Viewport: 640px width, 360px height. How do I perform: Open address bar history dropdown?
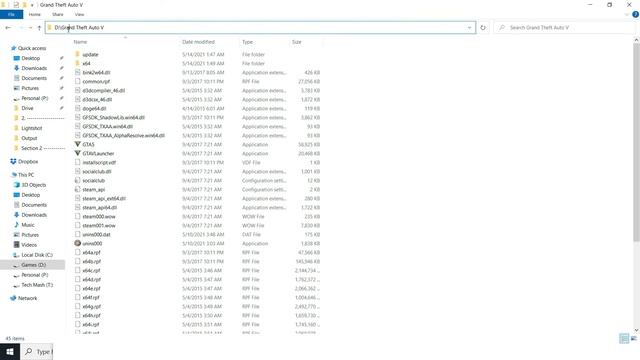(x=469, y=28)
